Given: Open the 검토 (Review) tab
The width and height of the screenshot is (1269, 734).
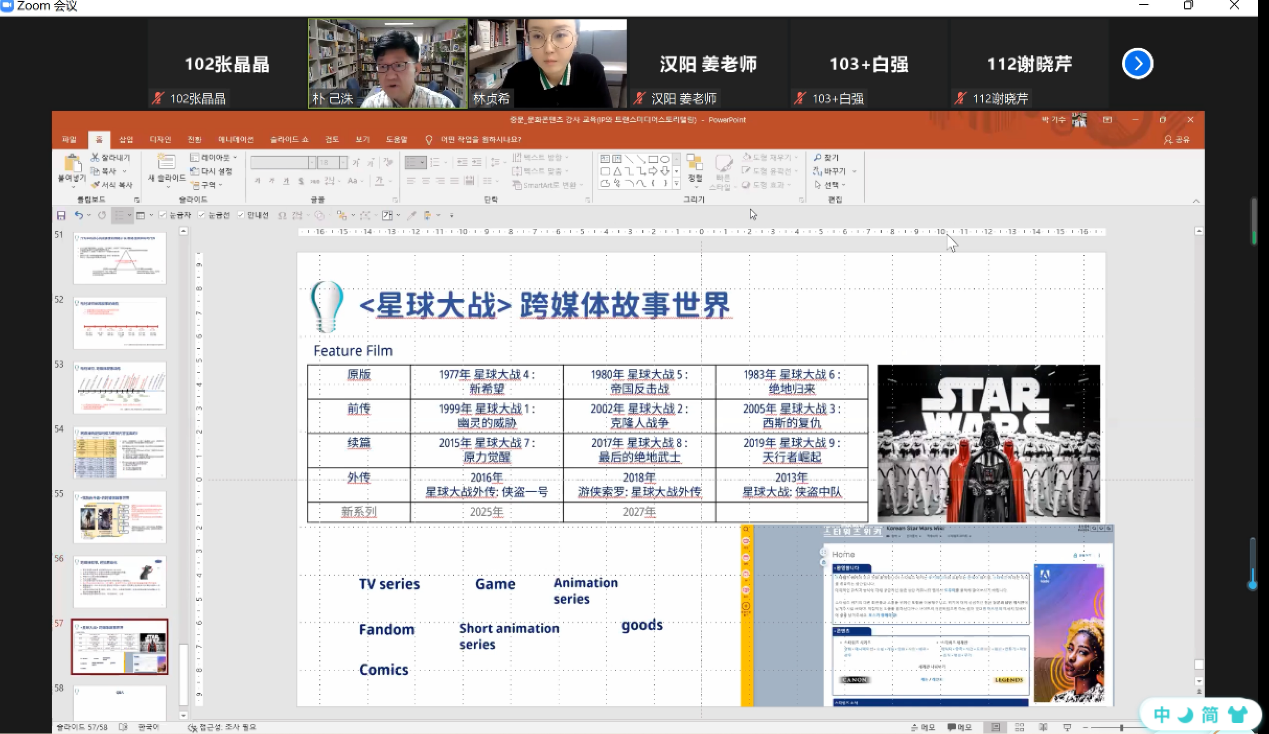Looking at the screenshot, I should 332,140.
